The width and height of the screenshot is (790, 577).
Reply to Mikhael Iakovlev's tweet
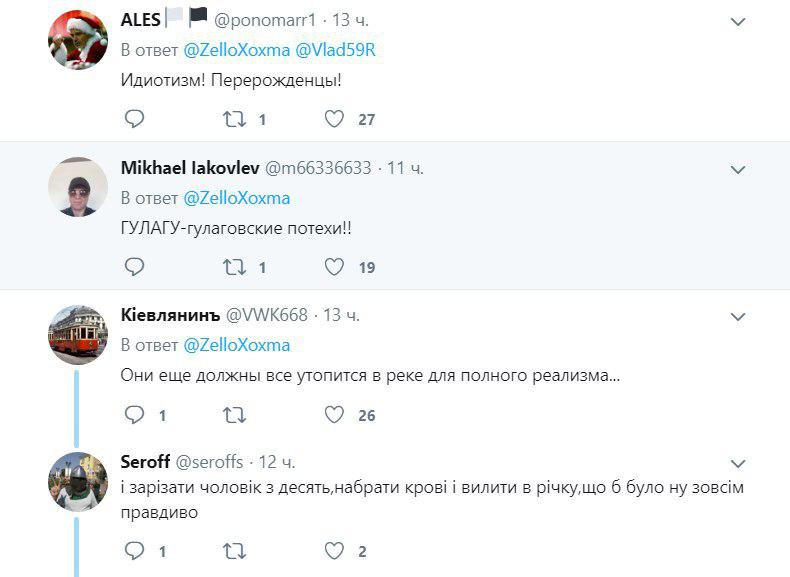coord(134,267)
